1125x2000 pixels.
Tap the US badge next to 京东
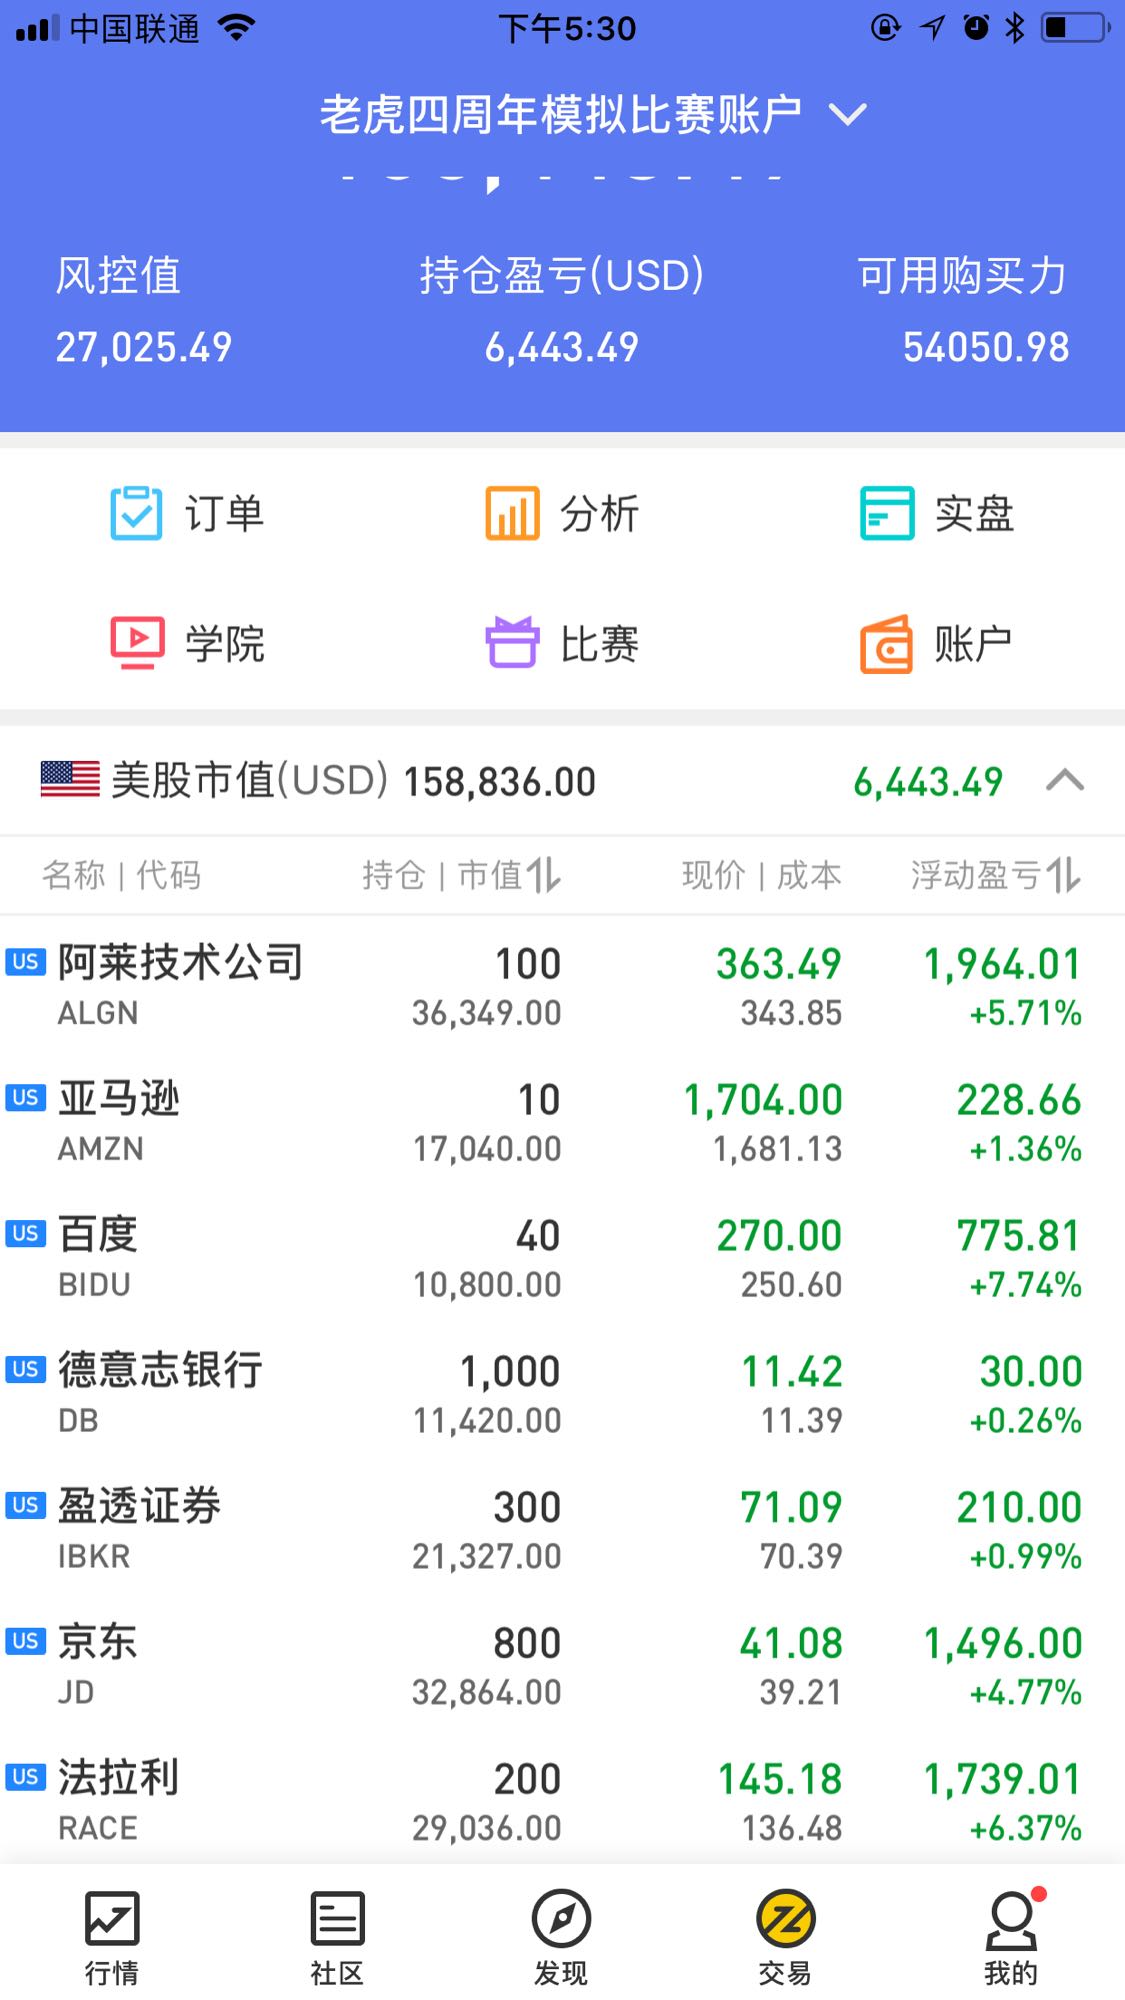tap(26, 1642)
